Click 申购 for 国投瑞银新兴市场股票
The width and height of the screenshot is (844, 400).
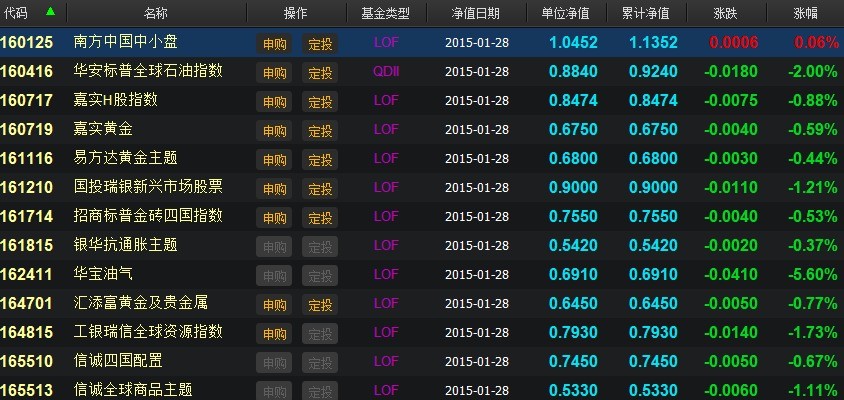(x=274, y=189)
